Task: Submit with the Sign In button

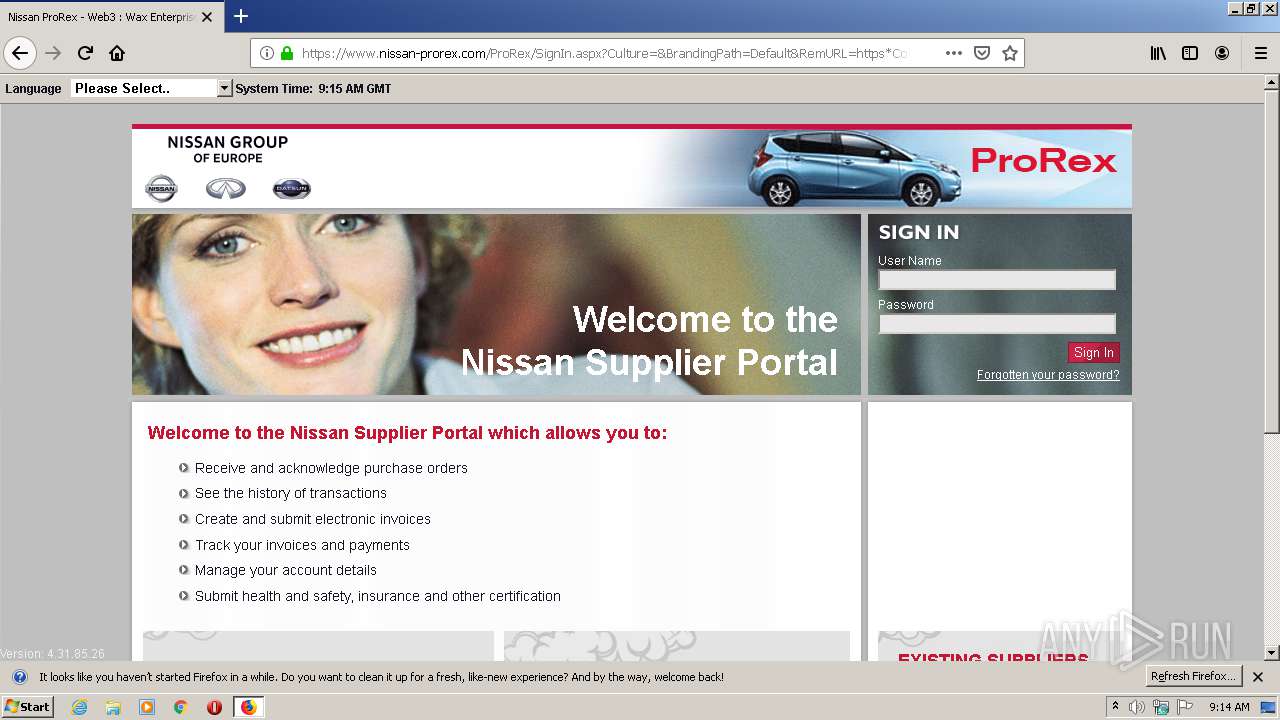Action: point(1094,352)
